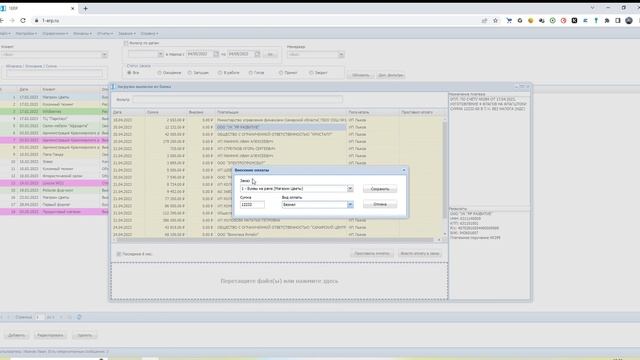640x360 pixels.
Task: Click the page number field in paging bar
Action: pos(39,317)
